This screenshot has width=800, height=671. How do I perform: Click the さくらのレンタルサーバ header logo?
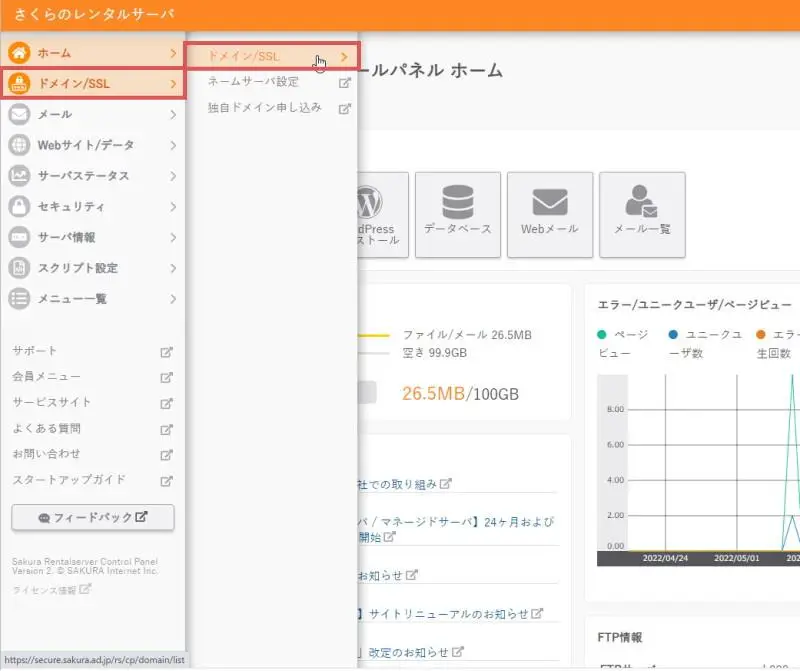tap(94, 14)
